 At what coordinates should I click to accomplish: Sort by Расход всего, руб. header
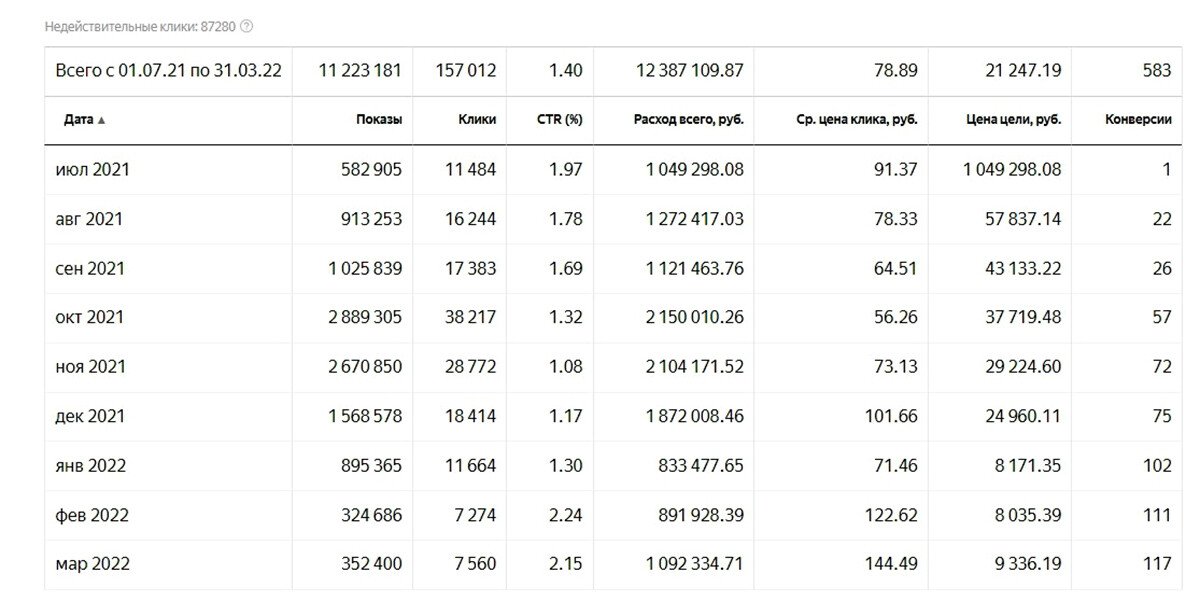689,120
